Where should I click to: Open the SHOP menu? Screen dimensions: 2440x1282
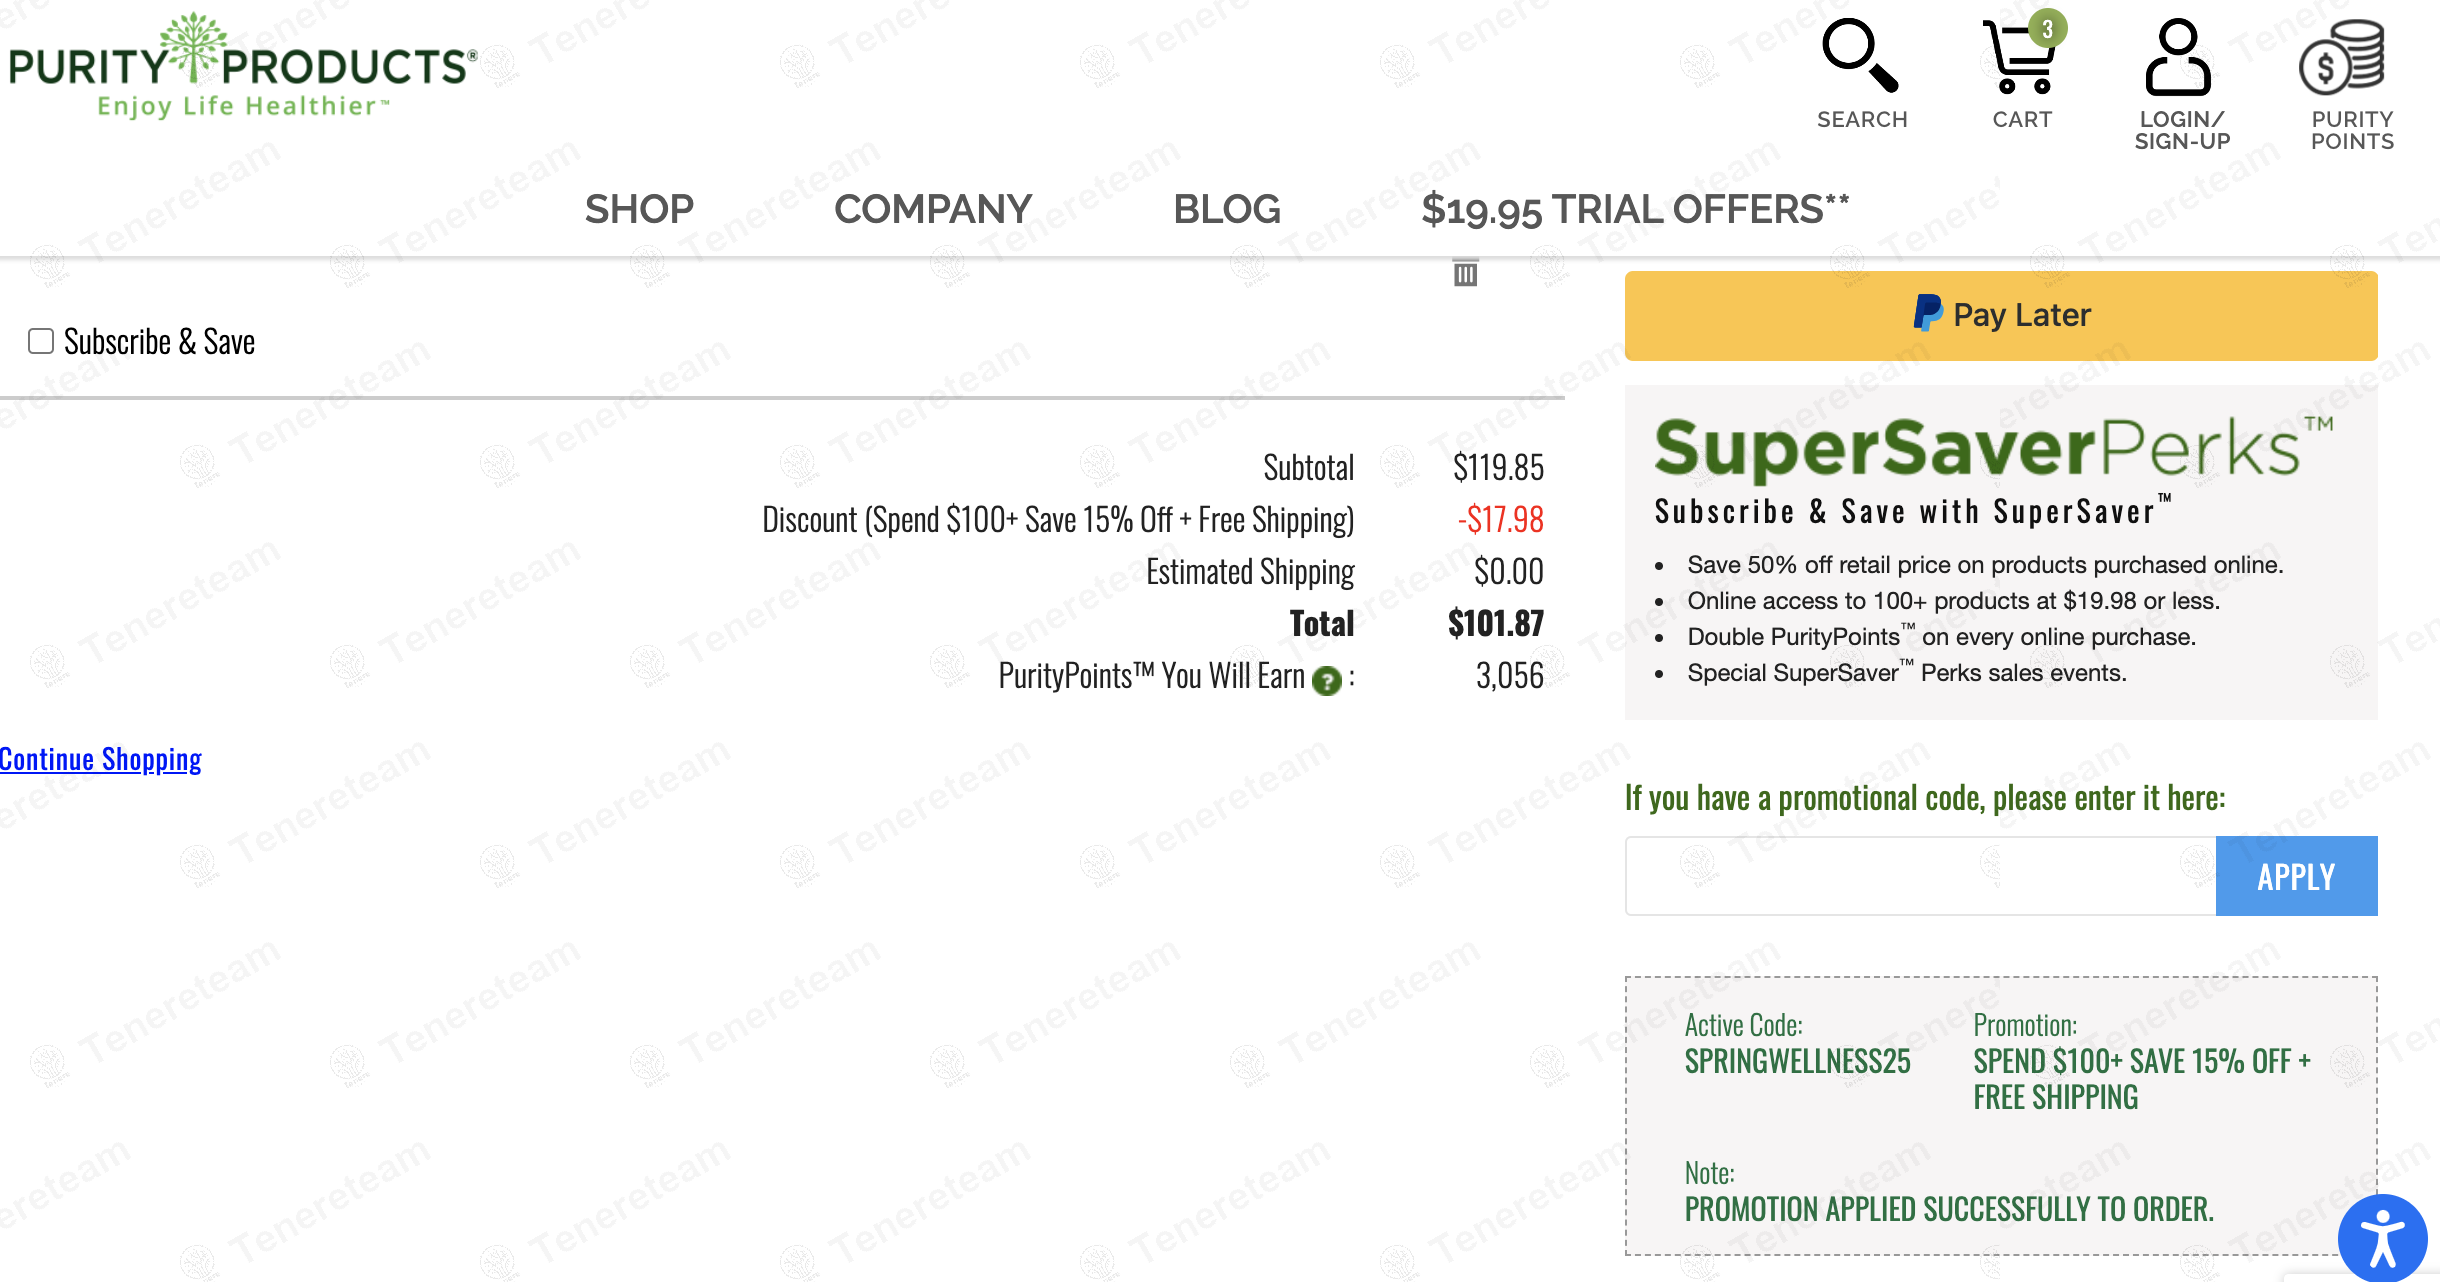tap(639, 210)
